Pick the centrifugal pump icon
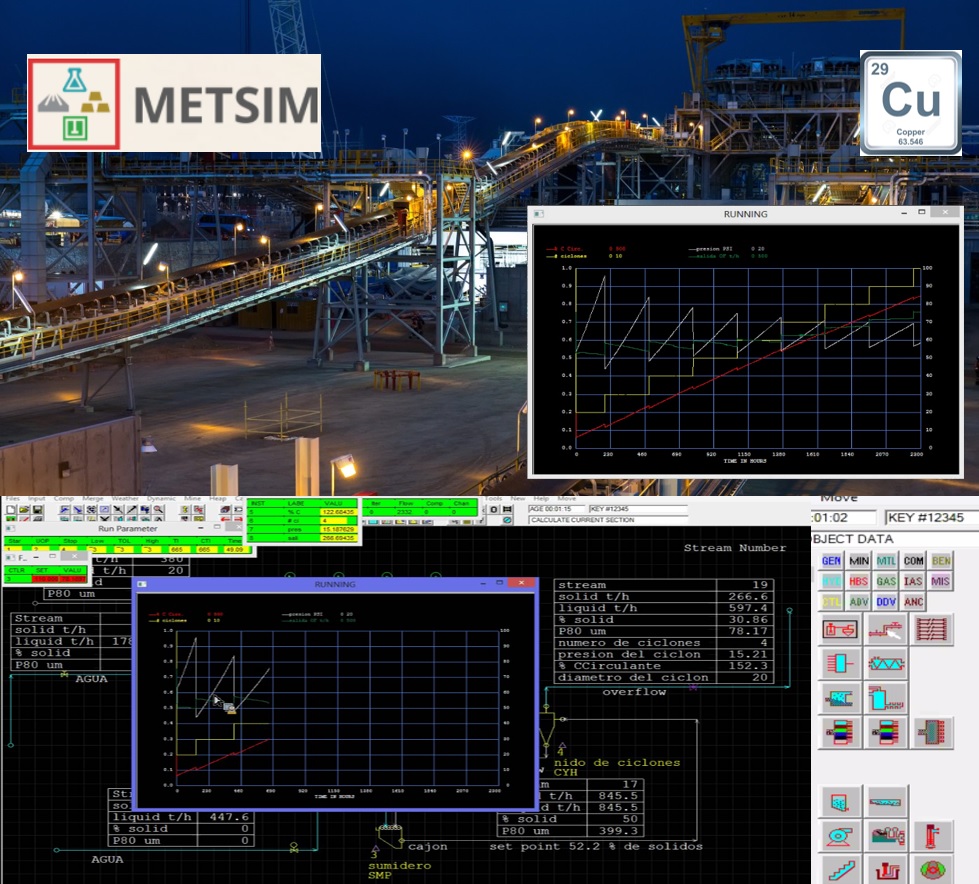This screenshot has width=979, height=884. pyautogui.click(x=840, y=836)
